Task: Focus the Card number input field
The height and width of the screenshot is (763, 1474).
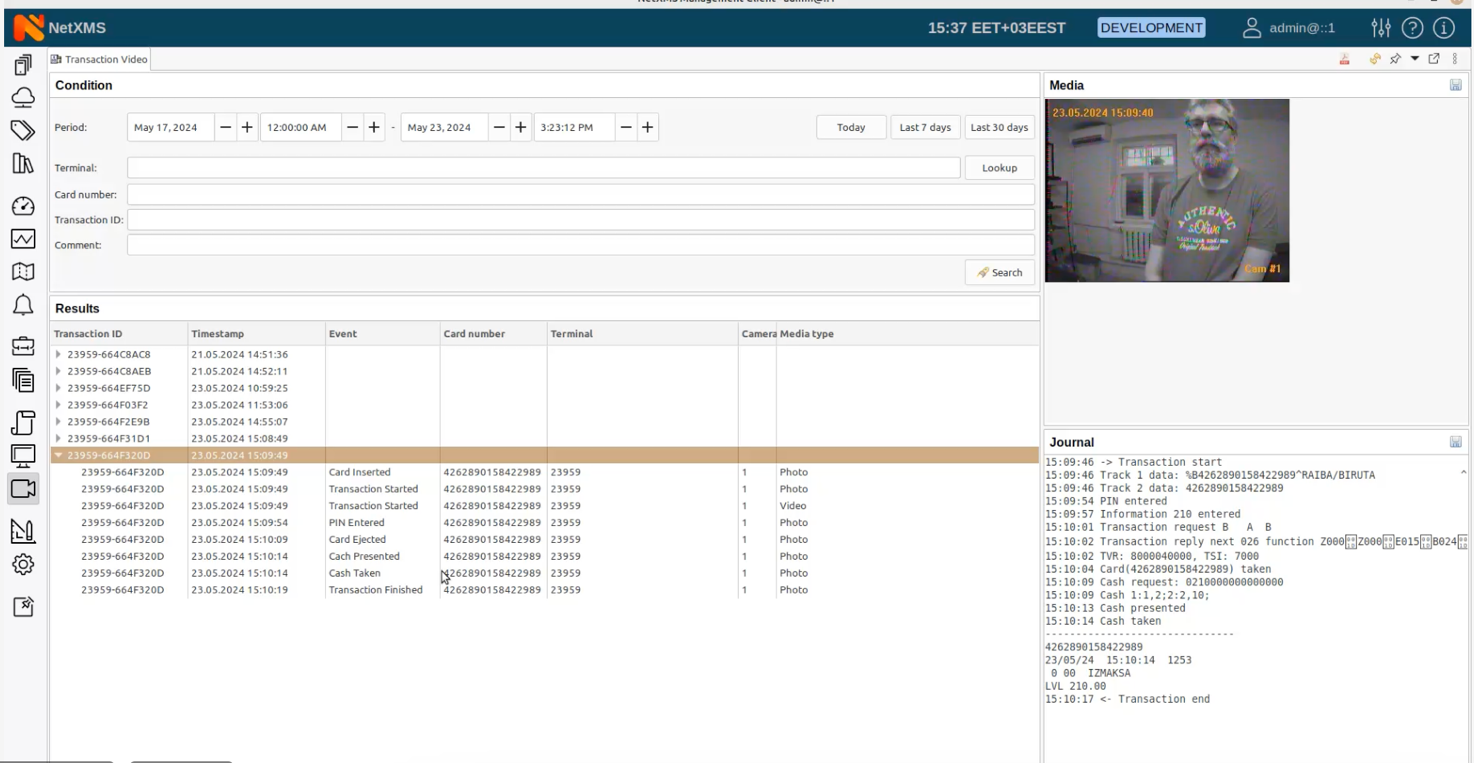Action: [580, 195]
